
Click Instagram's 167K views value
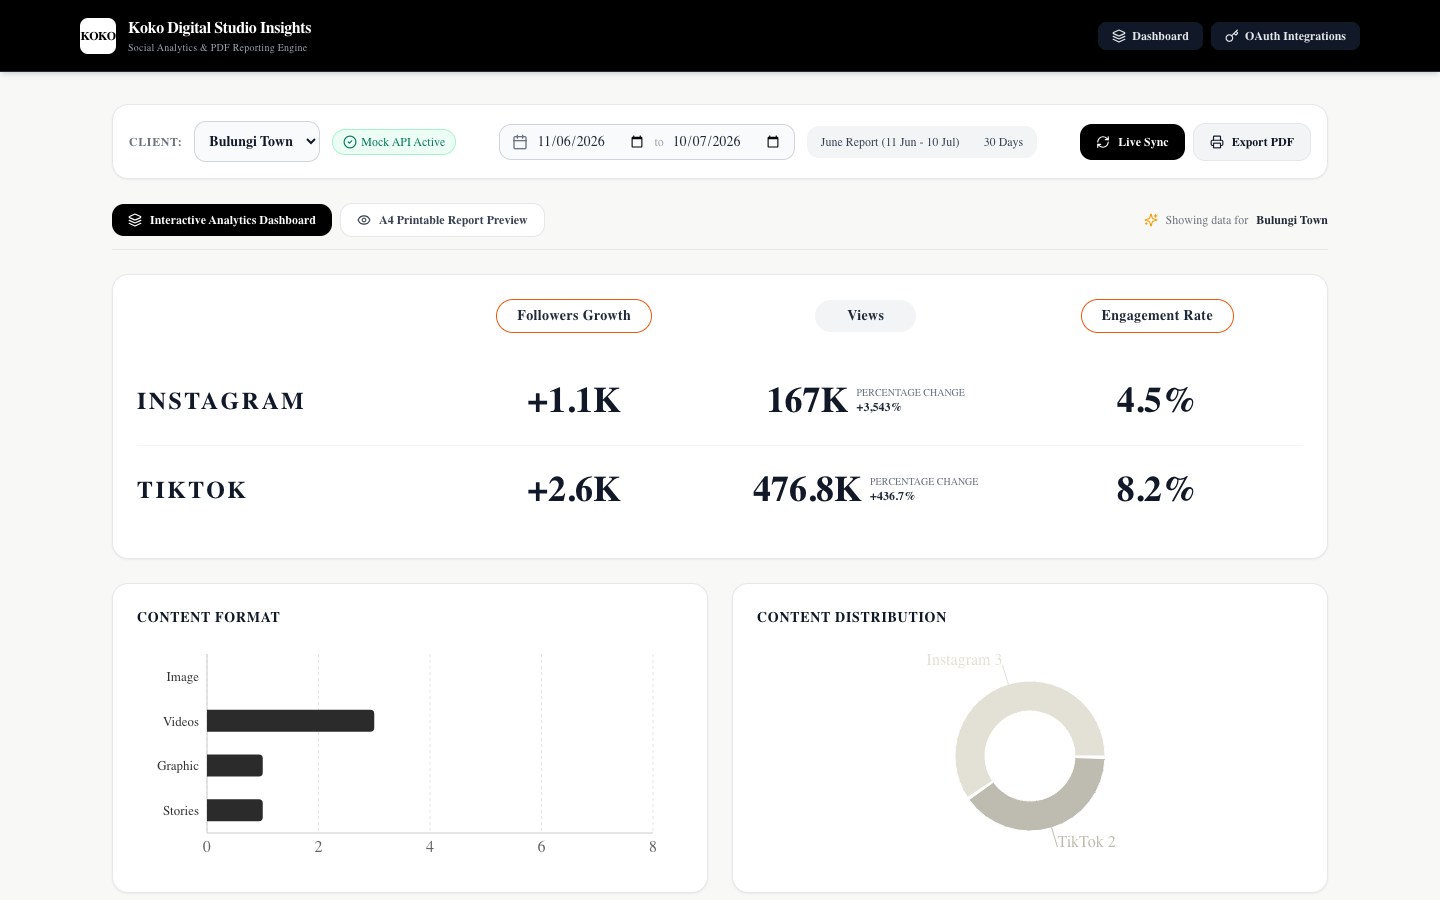(807, 401)
